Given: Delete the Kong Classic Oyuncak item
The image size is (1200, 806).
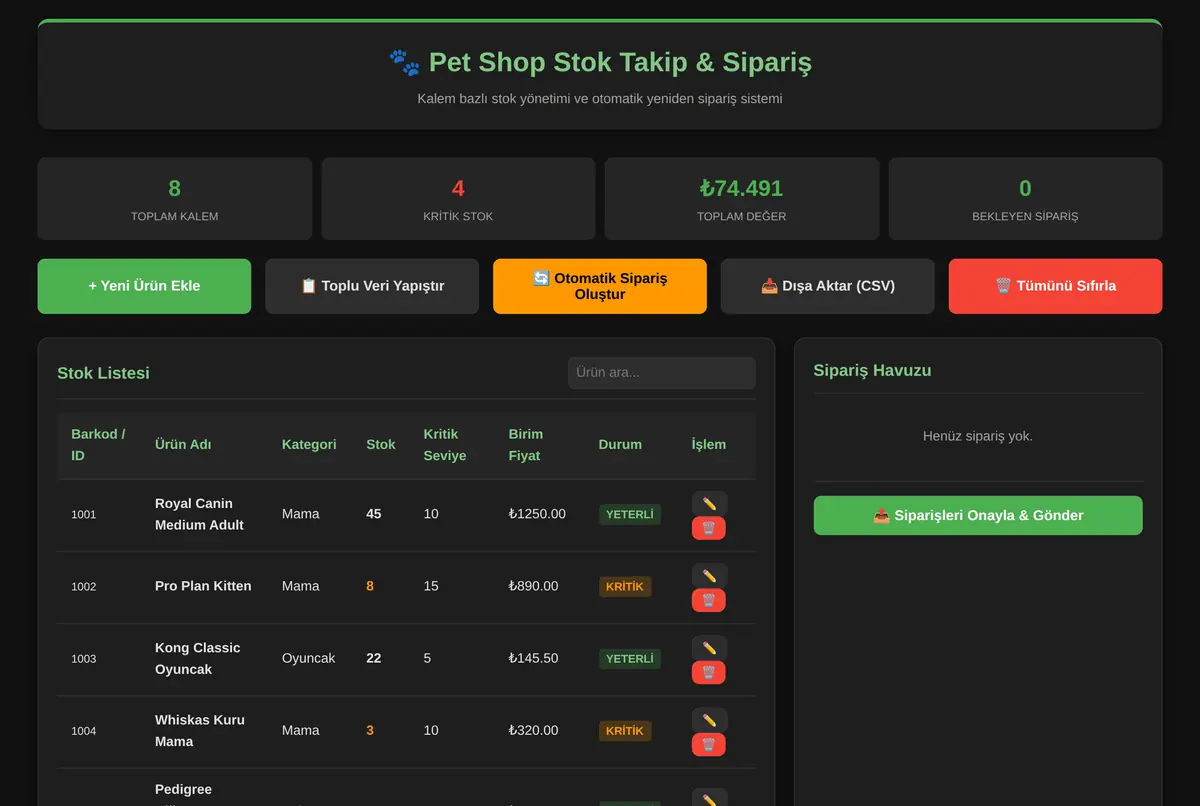Looking at the screenshot, I should pyautogui.click(x=709, y=672).
